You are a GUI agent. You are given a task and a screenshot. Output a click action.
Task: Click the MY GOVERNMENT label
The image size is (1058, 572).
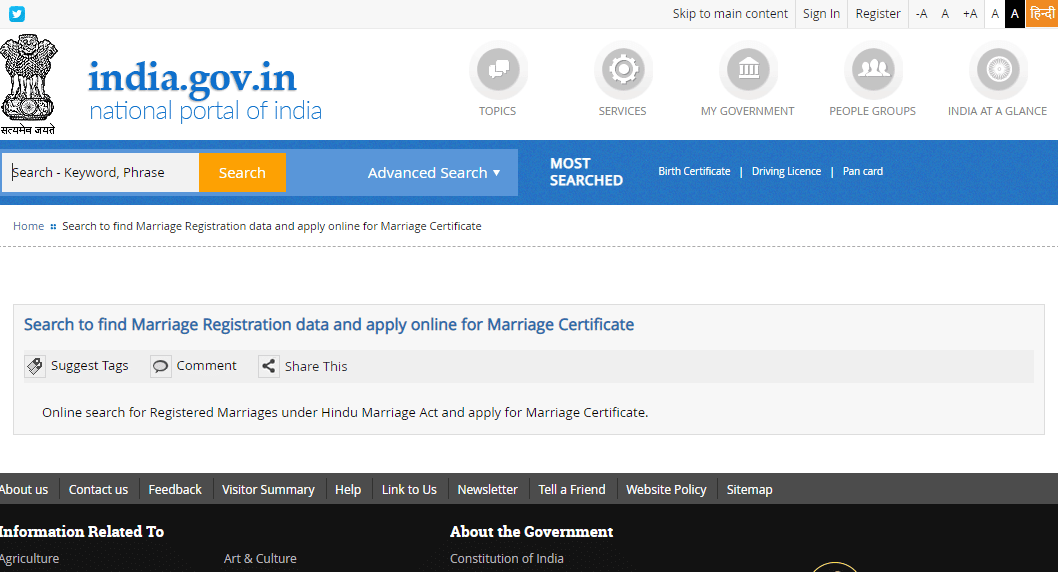coord(748,111)
